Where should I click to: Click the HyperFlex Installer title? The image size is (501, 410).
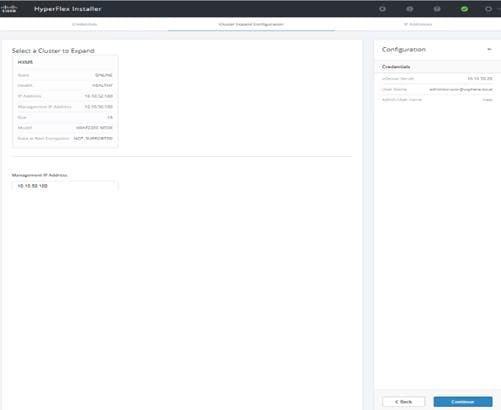click(x=68, y=9)
